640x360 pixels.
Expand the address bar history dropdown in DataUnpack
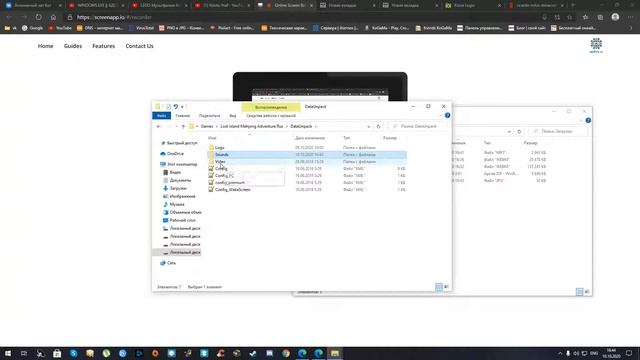pos(369,127)
